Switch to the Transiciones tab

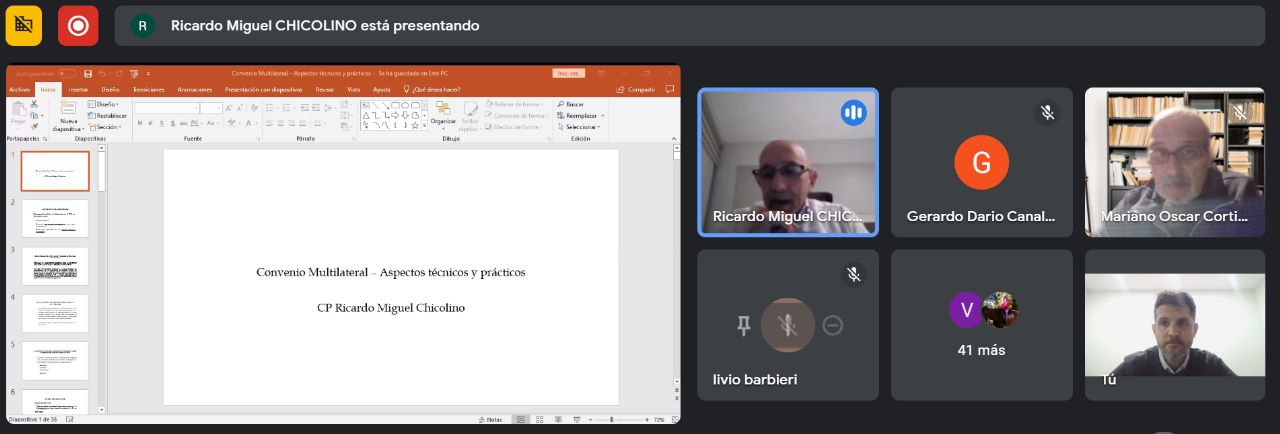click(148, 89)
